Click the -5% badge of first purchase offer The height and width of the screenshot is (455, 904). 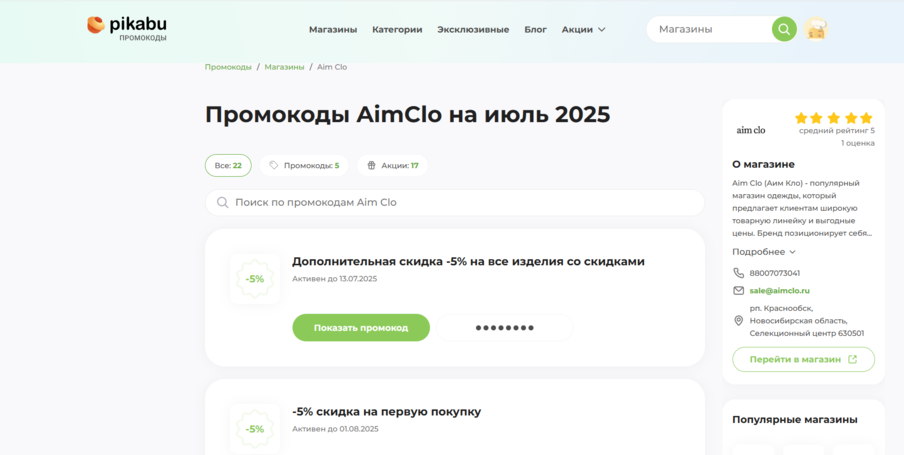255,429
